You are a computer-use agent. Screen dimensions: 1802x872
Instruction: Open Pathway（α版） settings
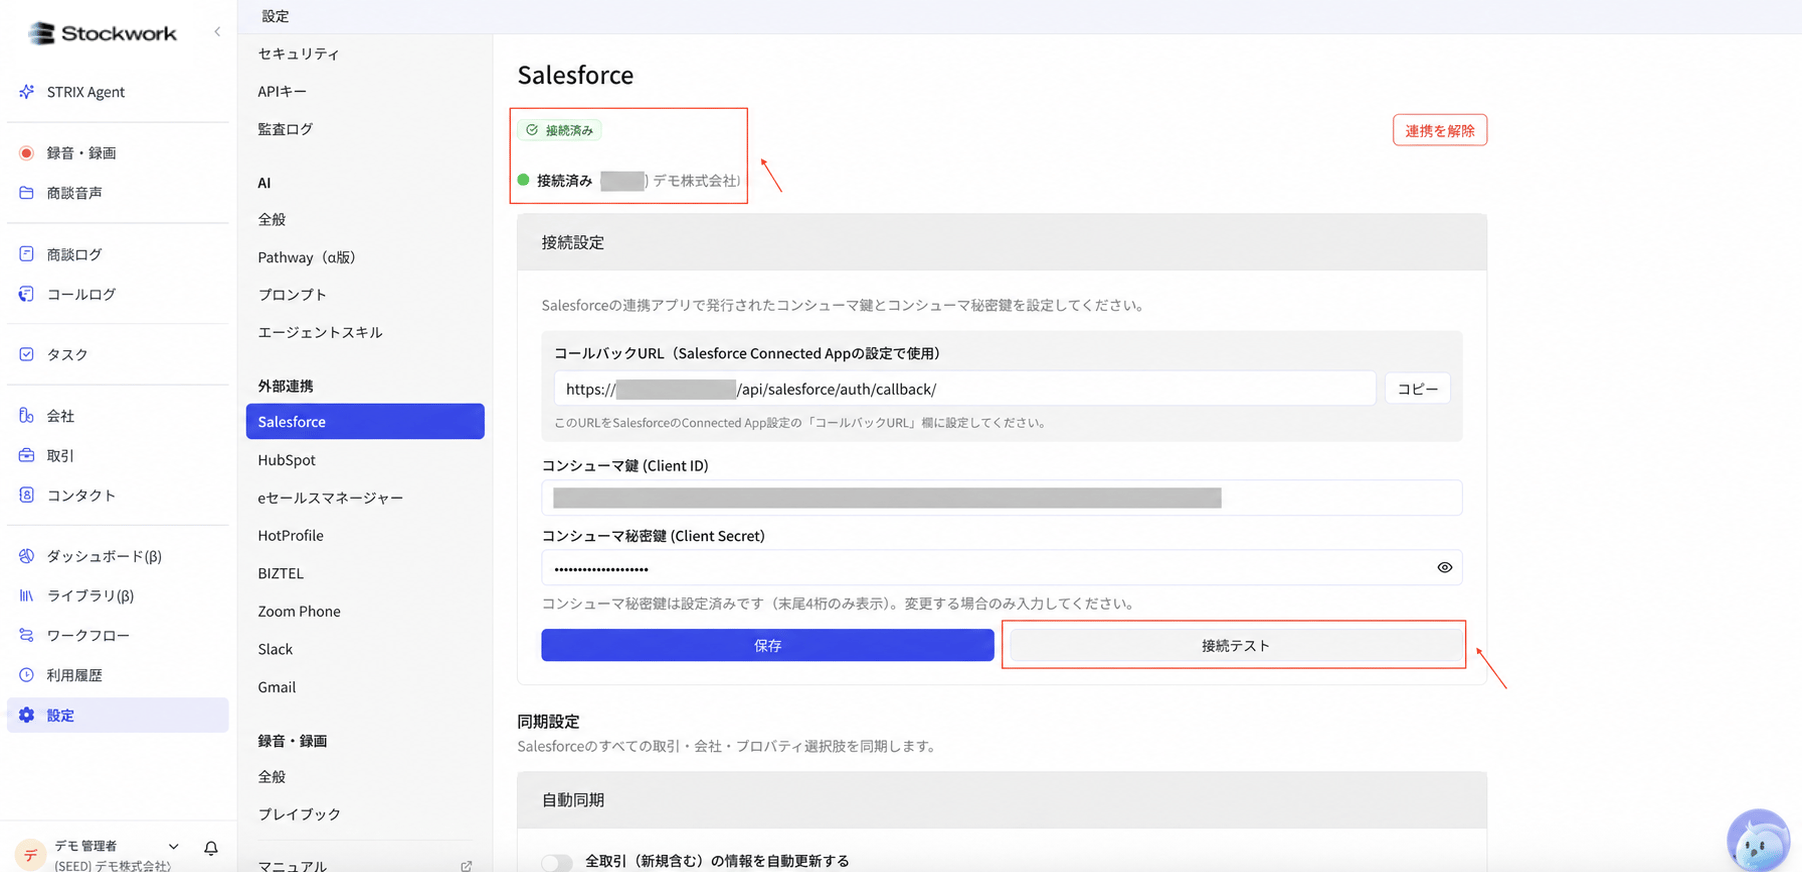pos(307,257)
